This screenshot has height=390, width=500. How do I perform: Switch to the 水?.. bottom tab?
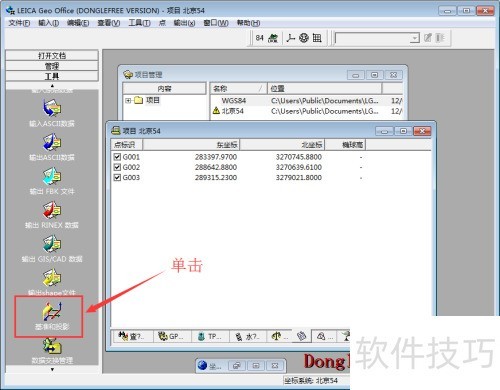click(248, 336)
